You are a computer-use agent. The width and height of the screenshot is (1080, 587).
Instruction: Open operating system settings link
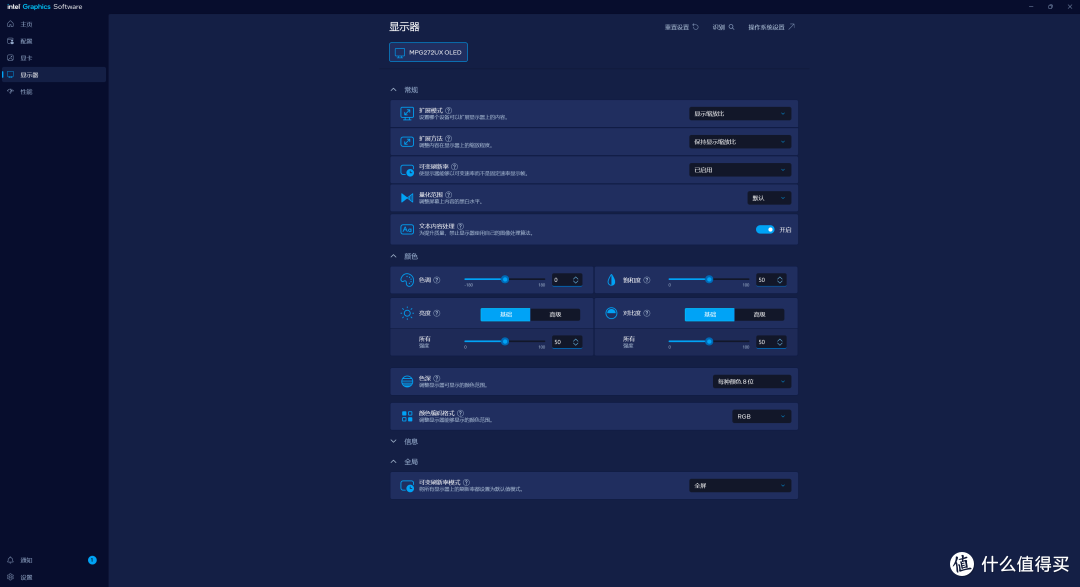tap(771, 28)
